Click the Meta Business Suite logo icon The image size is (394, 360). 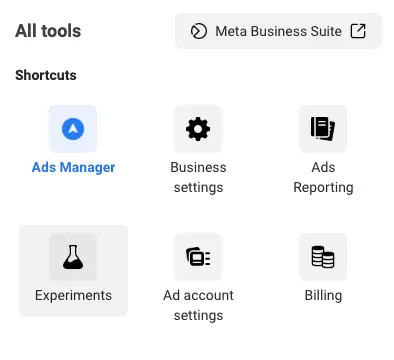199,31
